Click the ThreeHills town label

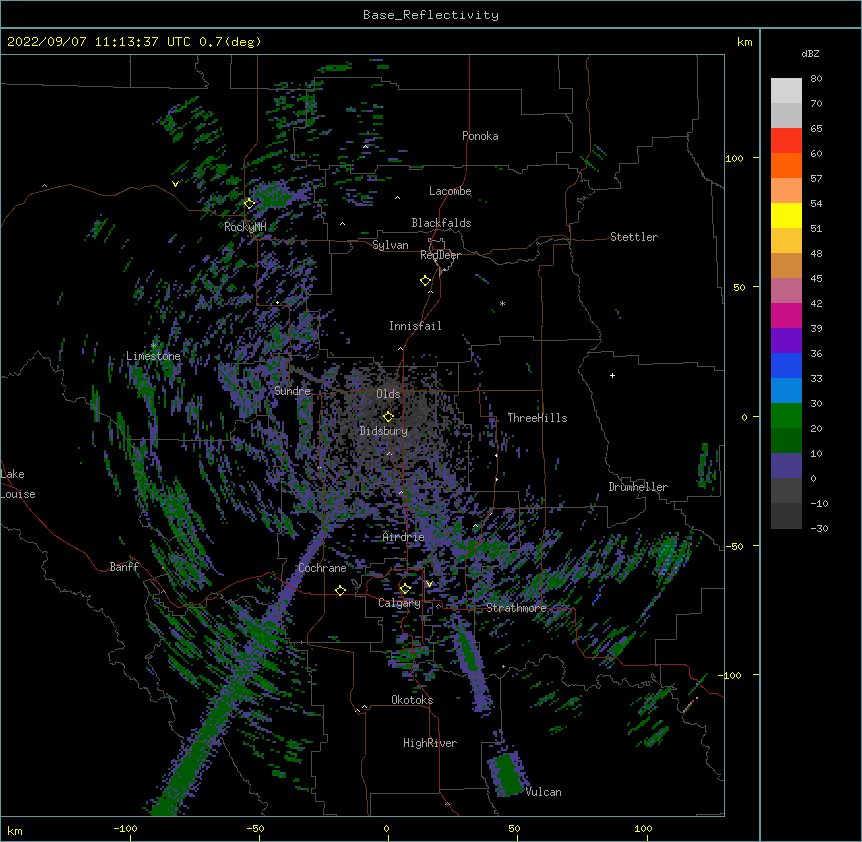click(x=537, y=418)
